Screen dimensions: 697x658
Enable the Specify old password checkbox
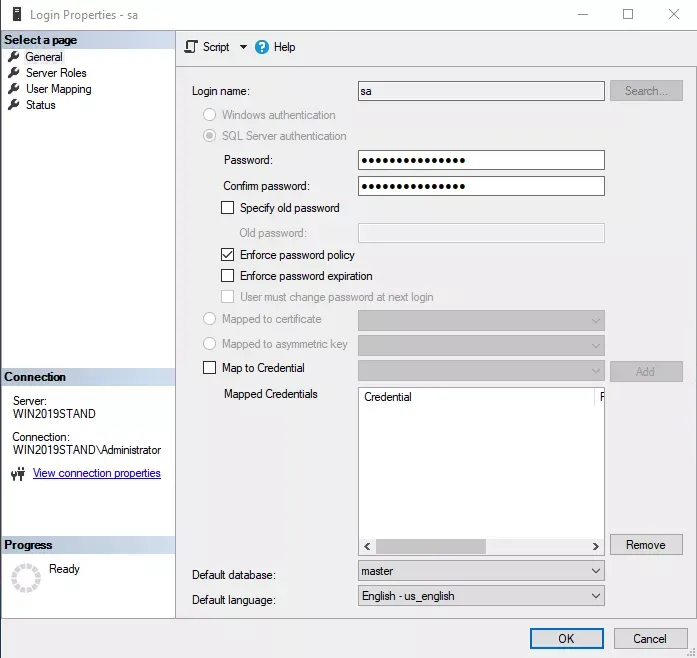[227, 208]
